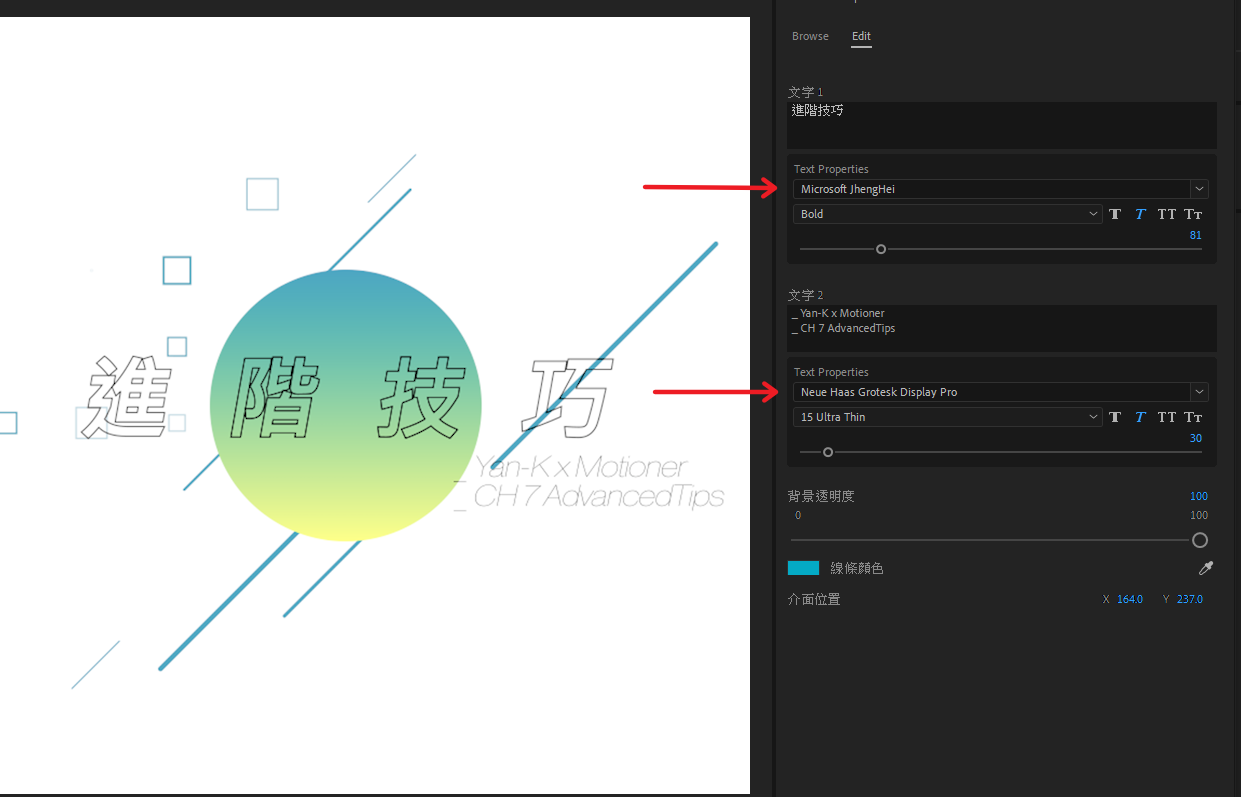
Task: Enable small caps for 文字 1
Action: 1193,214
